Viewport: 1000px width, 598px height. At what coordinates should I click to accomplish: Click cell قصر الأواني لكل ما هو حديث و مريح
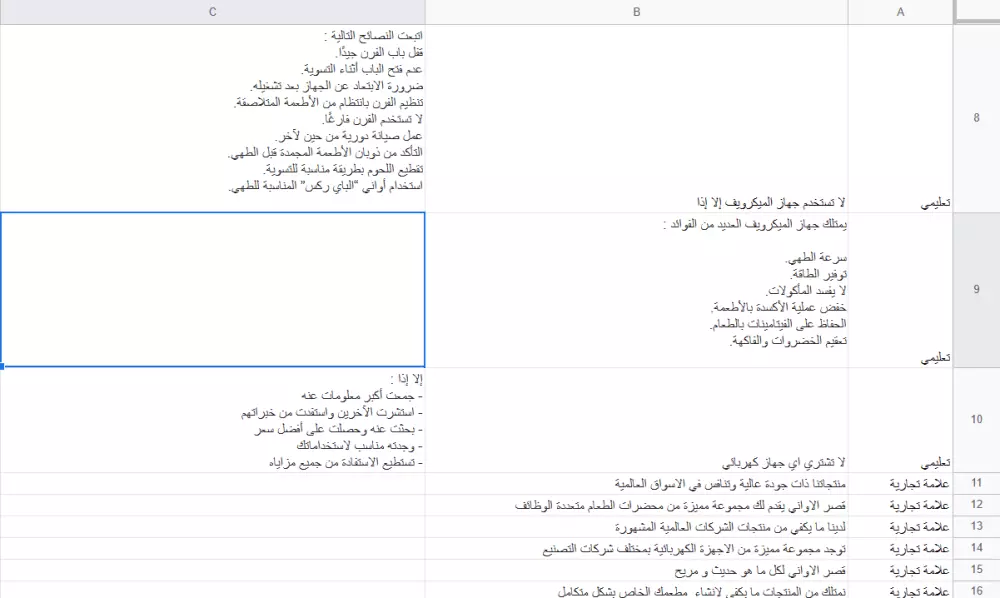(636, 569)
